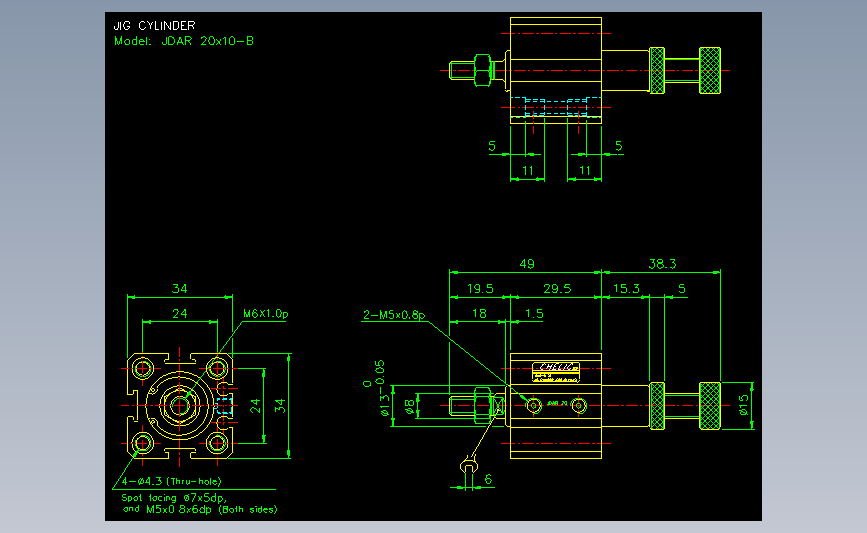Select the CHELIC label on cylinder body

[x=556, y=367]
